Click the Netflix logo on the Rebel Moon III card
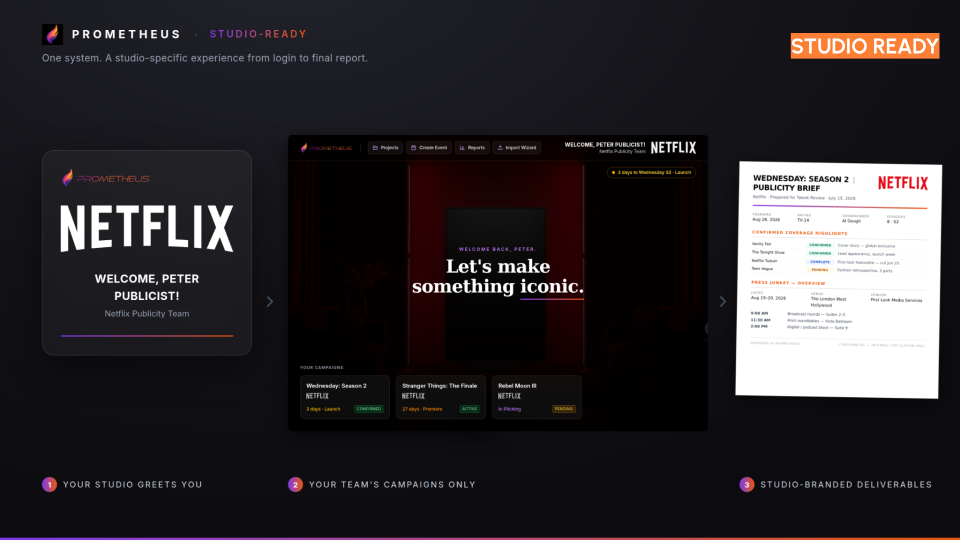960x540 pixels. (509, 396)
